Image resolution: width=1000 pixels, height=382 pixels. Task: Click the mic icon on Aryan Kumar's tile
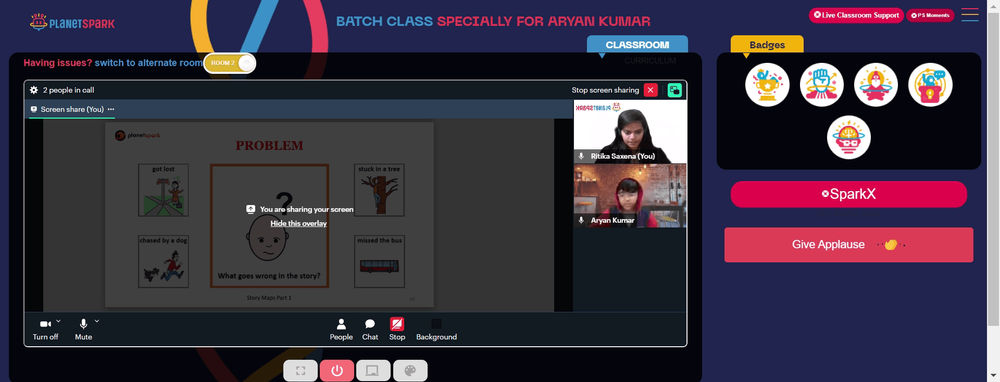click(x=581, y=220)
